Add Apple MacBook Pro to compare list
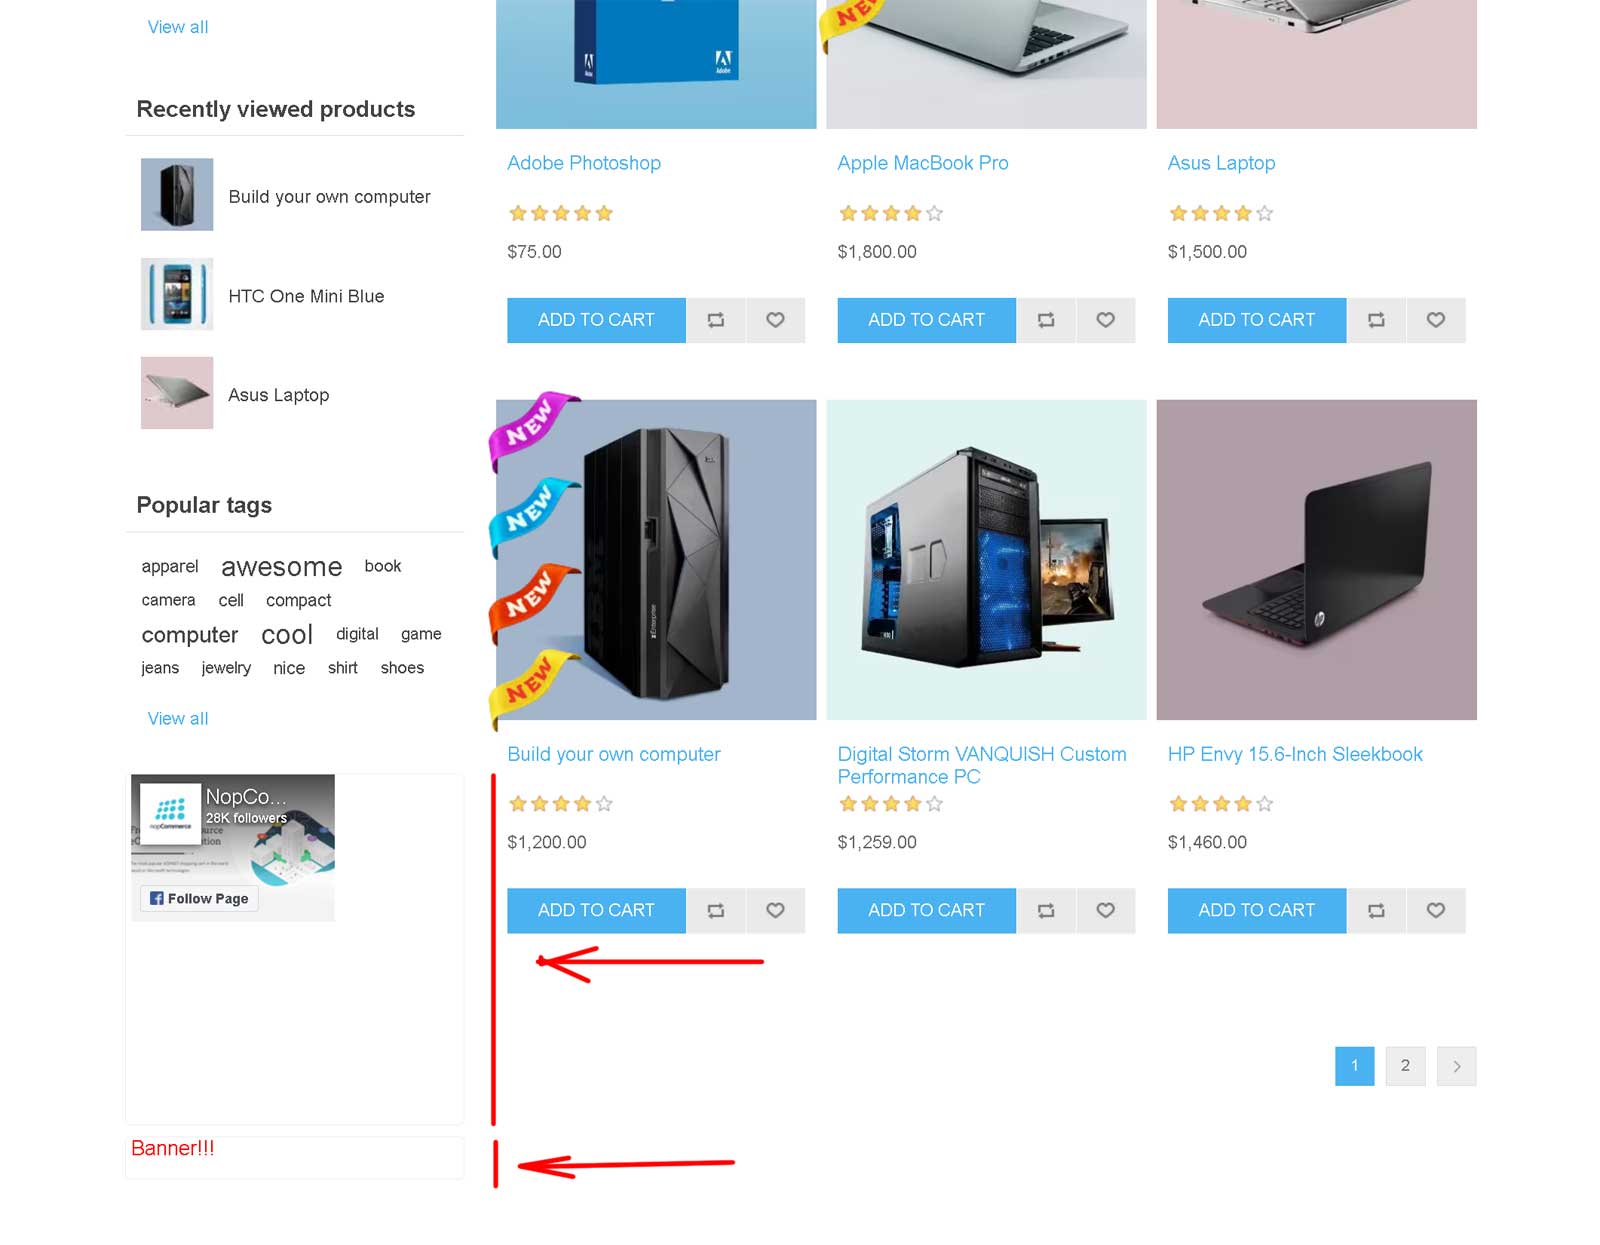Image resolution: width=1600 pixels, height=1245 pixels. pos(1046,320)
